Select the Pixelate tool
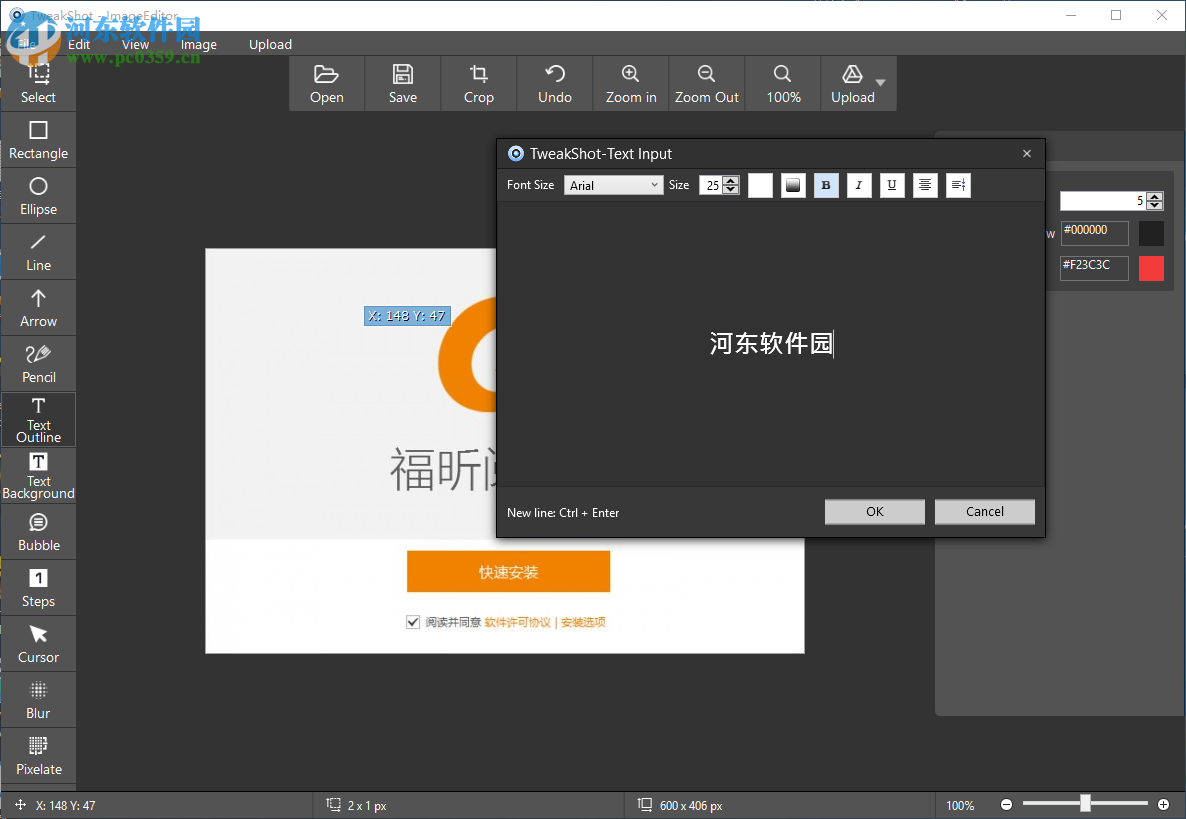 pyautogui.click(x=38, y=755)
